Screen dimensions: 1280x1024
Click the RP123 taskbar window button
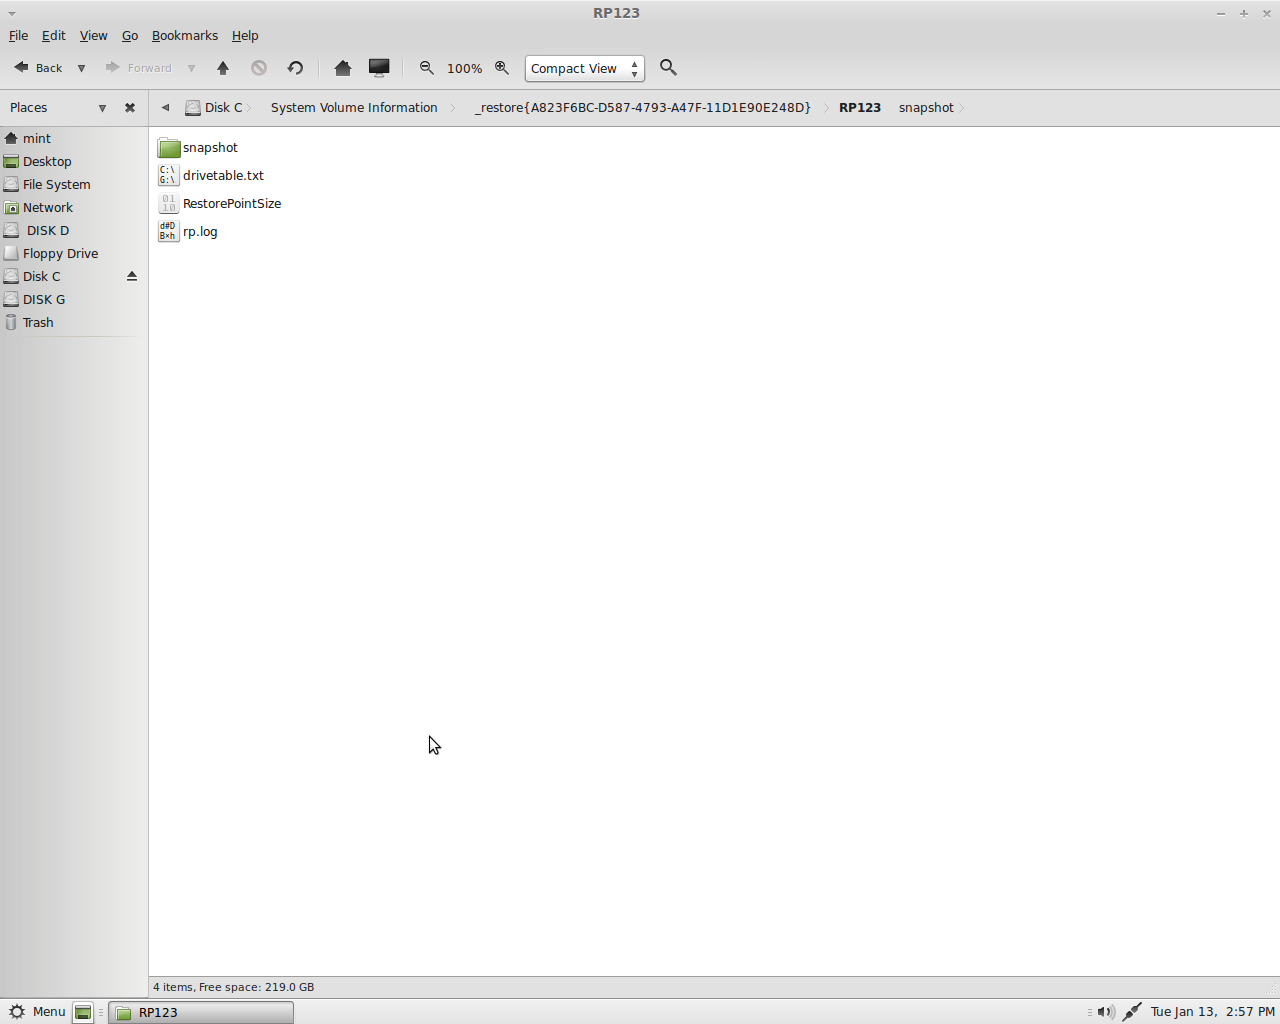[x=201, y=1012]
